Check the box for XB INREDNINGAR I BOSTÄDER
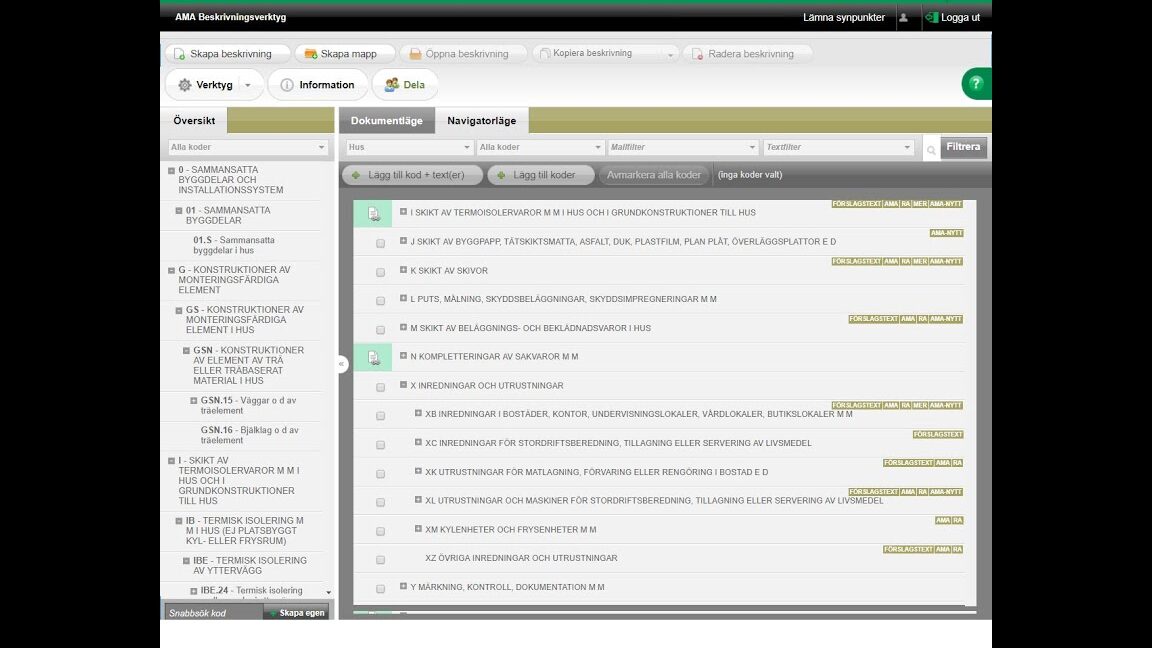This screenshot has width=1152, height=648. [x=381, y=416]
